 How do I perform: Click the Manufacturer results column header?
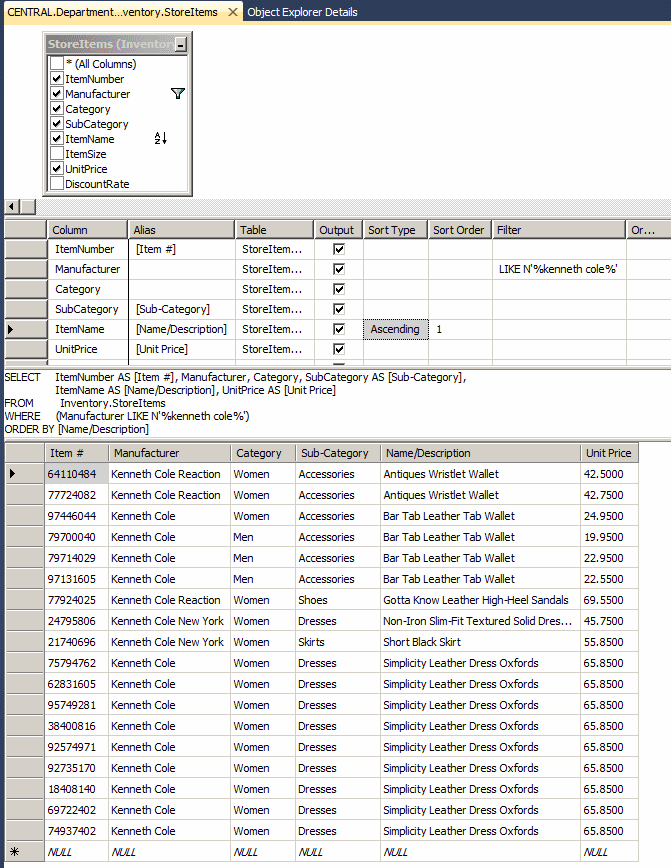(169, 453)
